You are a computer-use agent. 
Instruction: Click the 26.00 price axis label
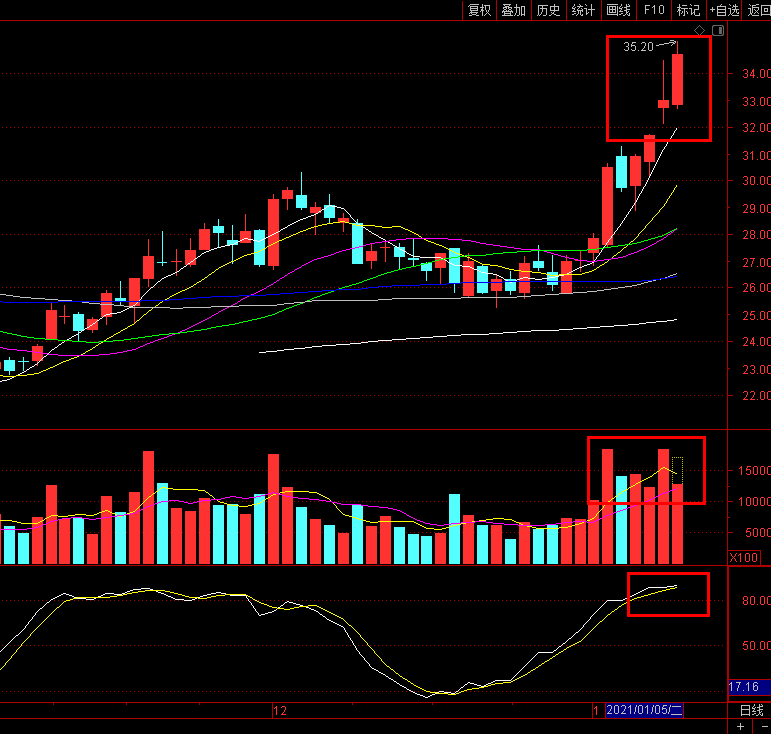tap(756, 288)
